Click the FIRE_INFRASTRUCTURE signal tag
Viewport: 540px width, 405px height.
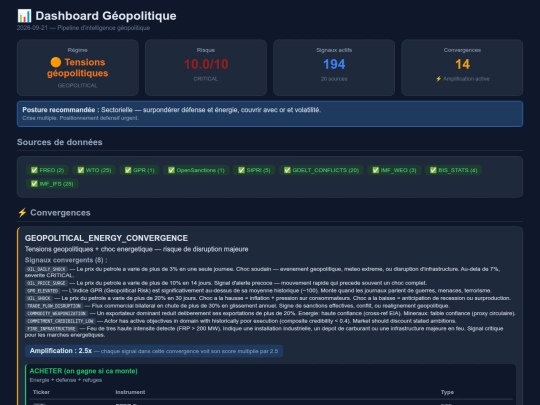[x=51, y=329]
